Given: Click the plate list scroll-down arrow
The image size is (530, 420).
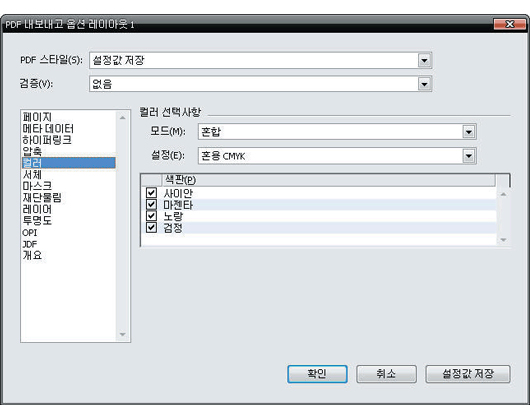Looking at the screenshot, I should tap(503, 240).
